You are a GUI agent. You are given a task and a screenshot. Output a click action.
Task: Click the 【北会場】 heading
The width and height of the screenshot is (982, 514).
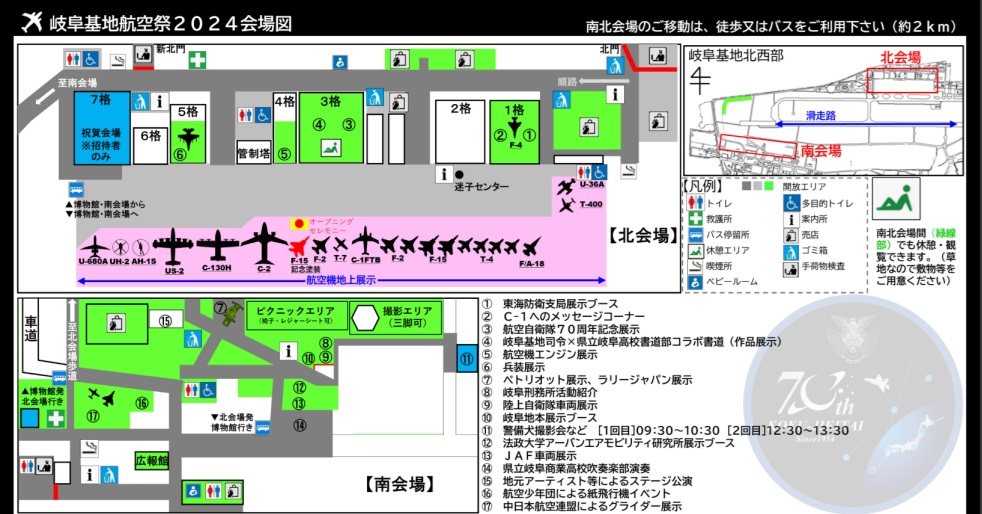pos(643,235)
